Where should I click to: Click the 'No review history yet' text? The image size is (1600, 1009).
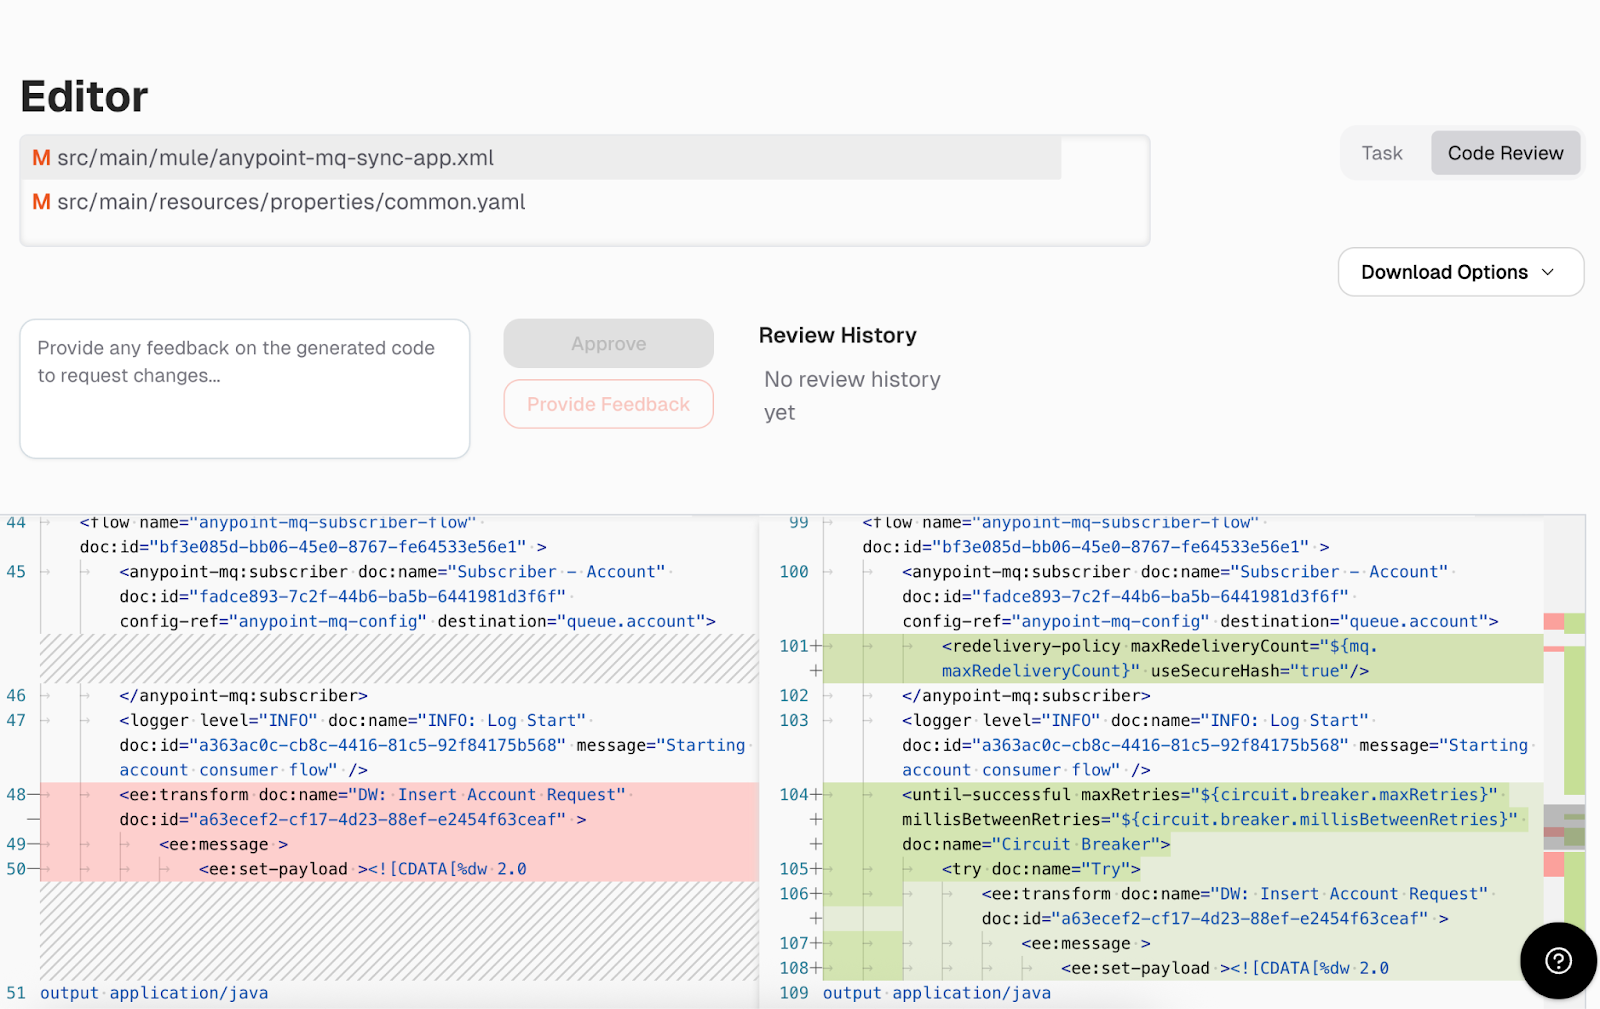(x=852, y=396)
